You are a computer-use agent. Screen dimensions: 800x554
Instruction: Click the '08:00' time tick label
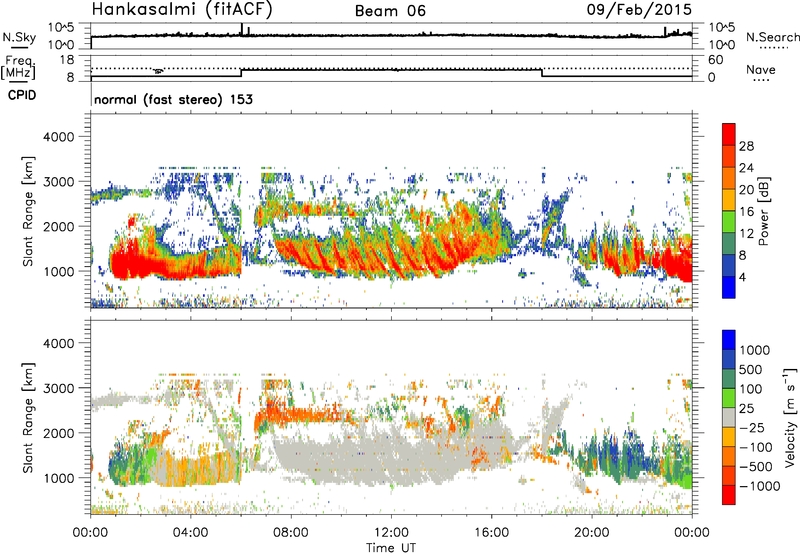[291, 533]
